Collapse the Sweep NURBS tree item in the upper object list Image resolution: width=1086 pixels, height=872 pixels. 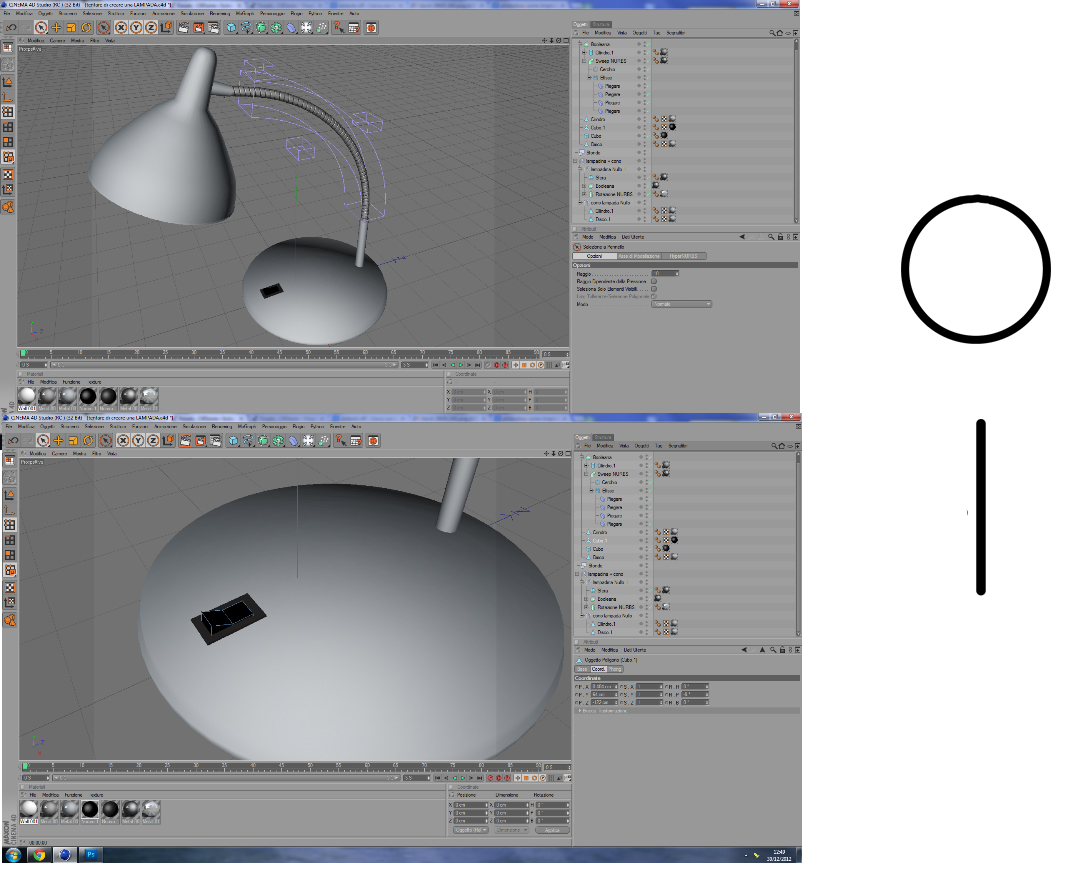(x=584, y=61)
